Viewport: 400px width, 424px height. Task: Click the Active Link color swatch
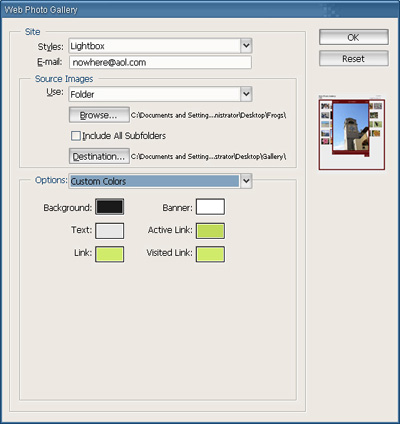click(210, 231)
